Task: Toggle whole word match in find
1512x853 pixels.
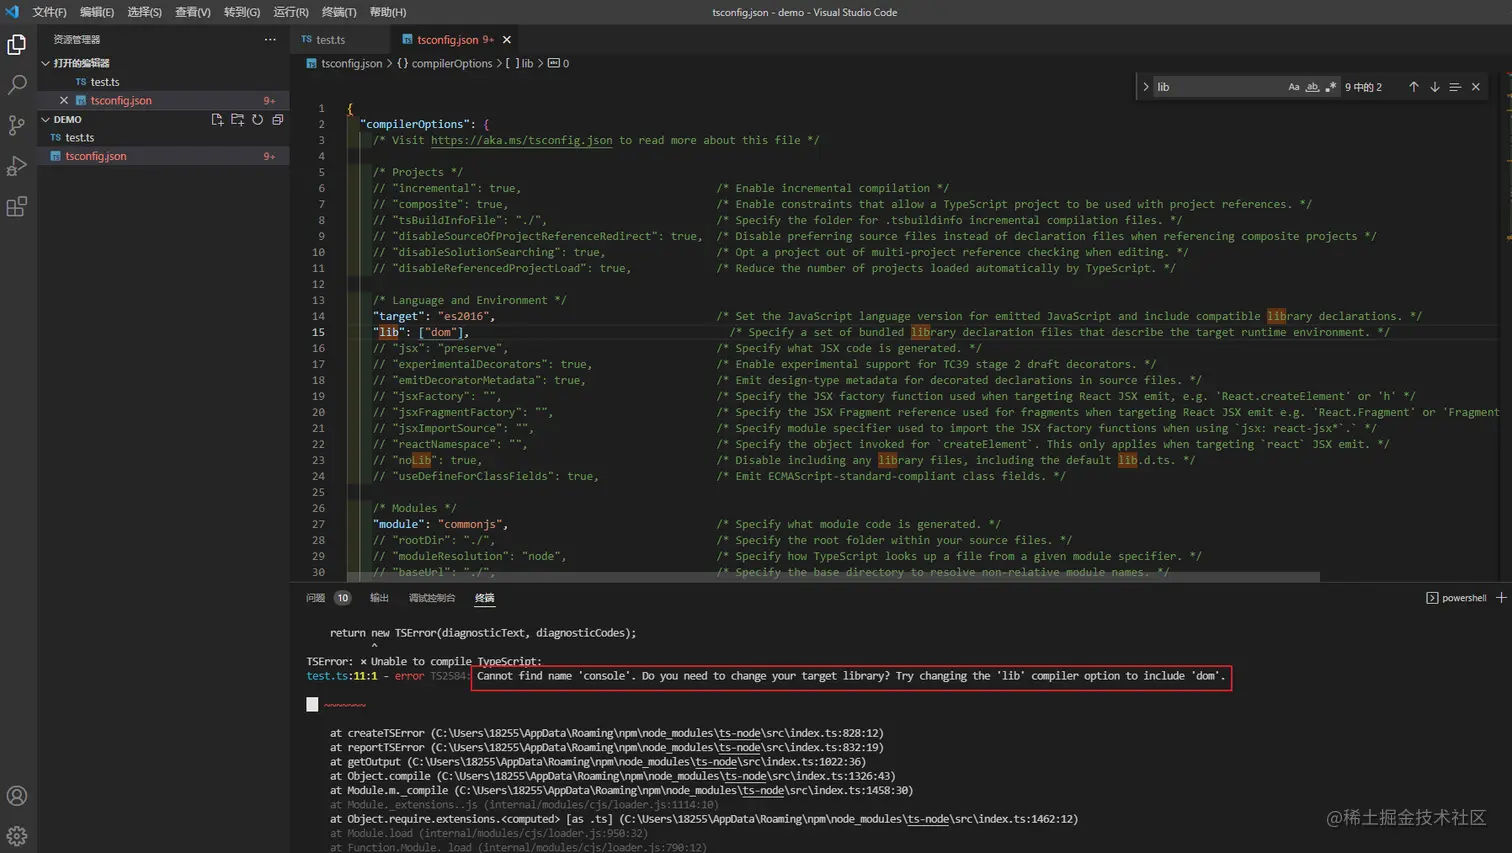Action: click(1312, 87)
